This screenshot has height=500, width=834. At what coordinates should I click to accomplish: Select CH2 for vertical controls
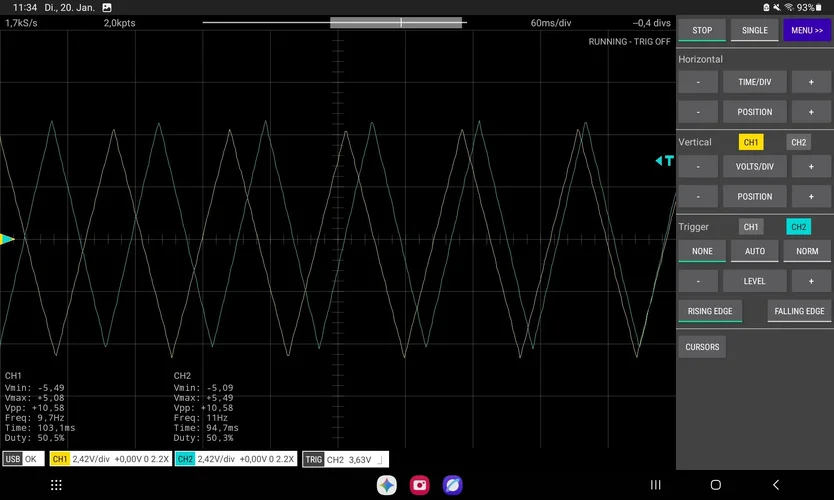798,143
